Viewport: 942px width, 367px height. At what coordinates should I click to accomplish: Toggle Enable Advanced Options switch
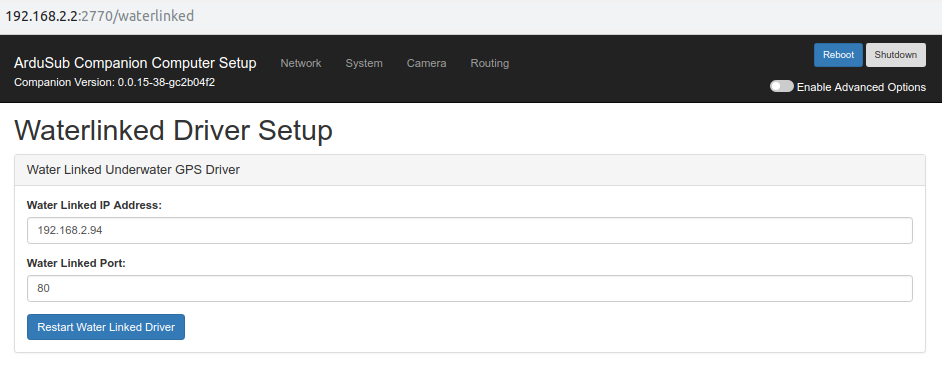click(782, 86)
